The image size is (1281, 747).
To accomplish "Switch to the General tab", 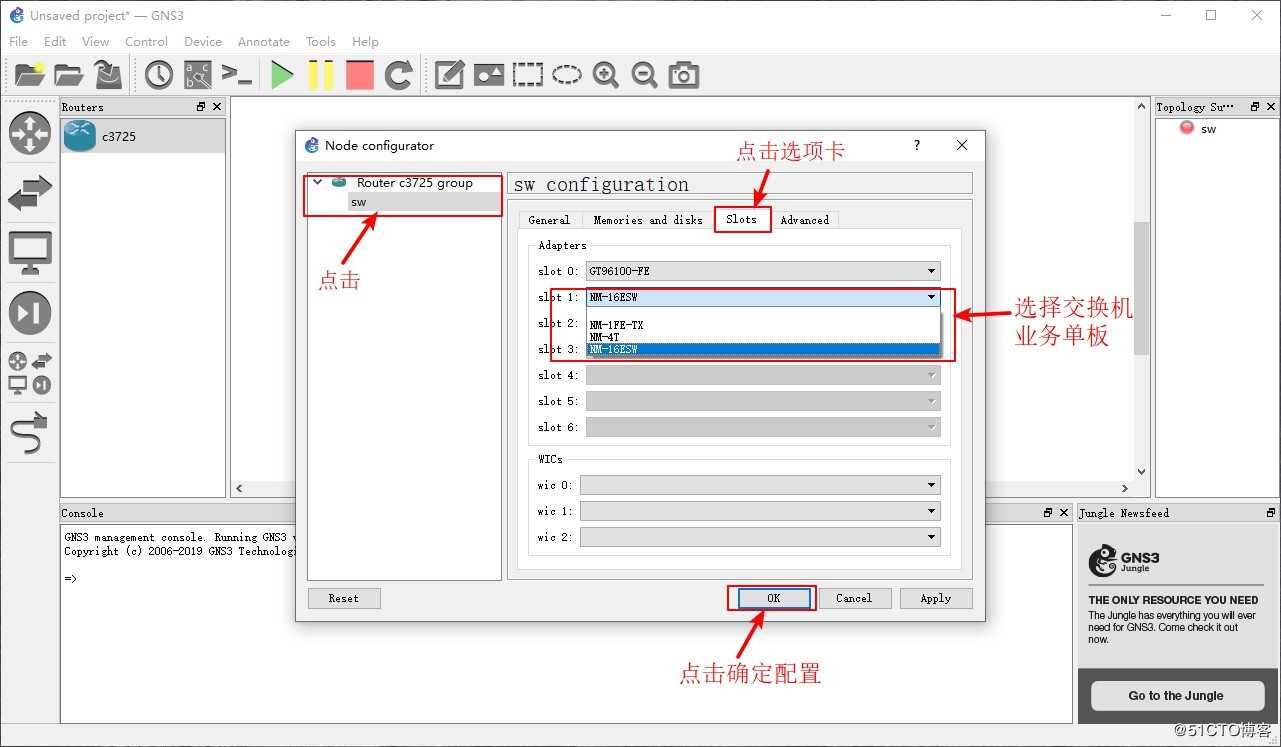I will point(549,220).
